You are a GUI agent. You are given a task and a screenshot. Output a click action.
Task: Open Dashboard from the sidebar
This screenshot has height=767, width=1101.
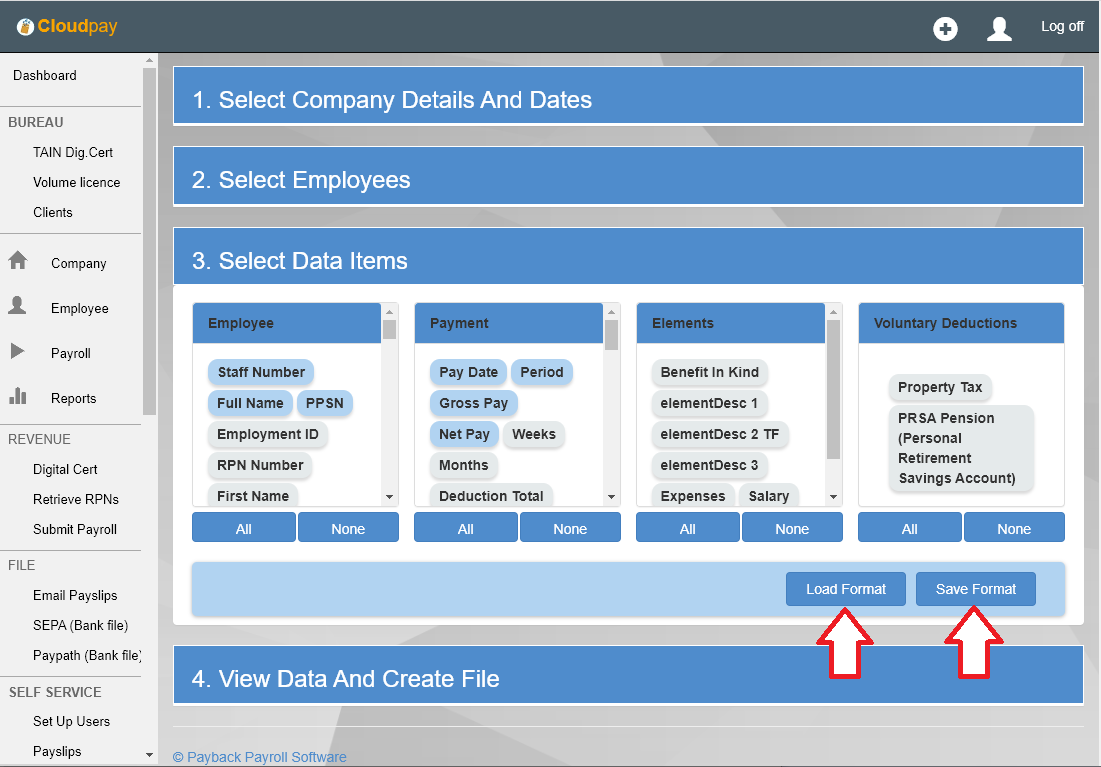[45, 75]
